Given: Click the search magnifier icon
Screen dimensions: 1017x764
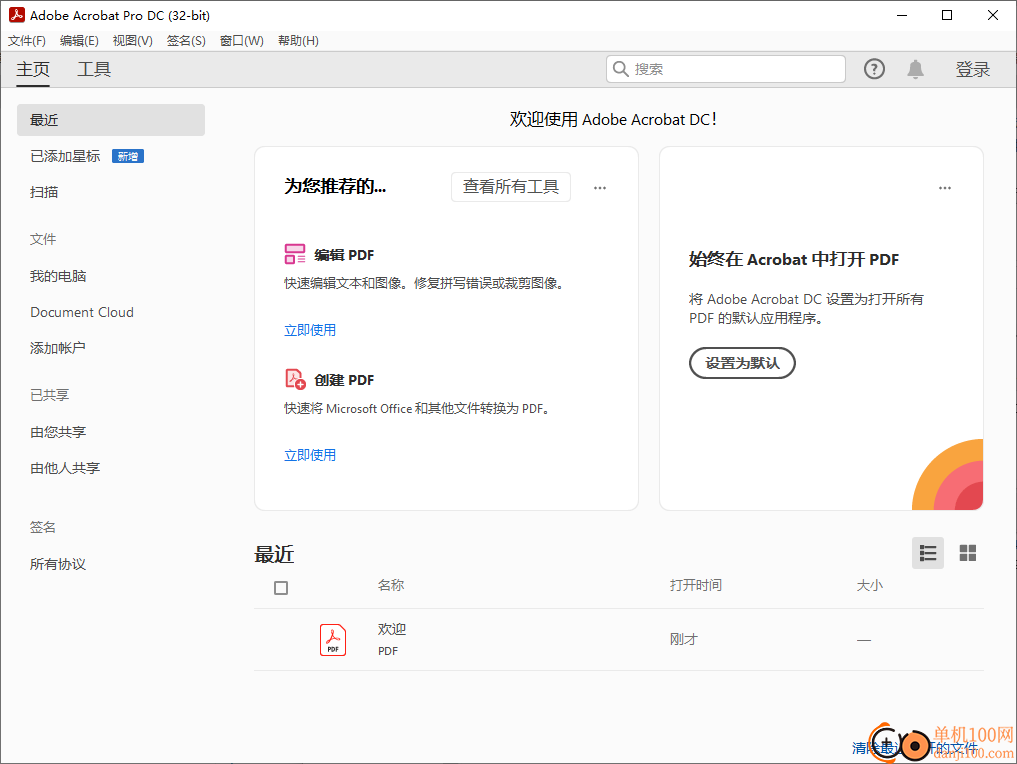Looking at the screenshot, I should 621,69.
